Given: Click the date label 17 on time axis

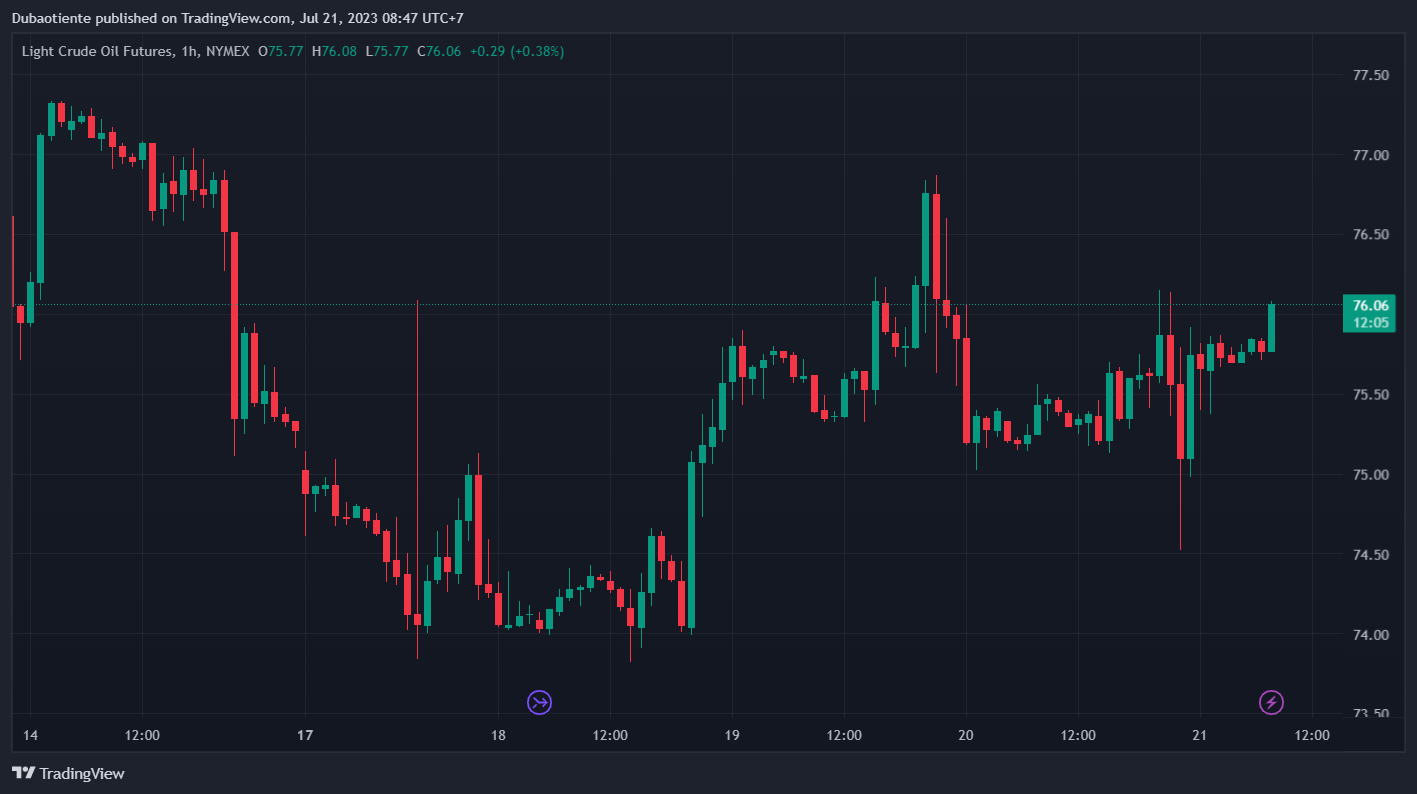Looking at the screenshot, I should click(305, 735).
